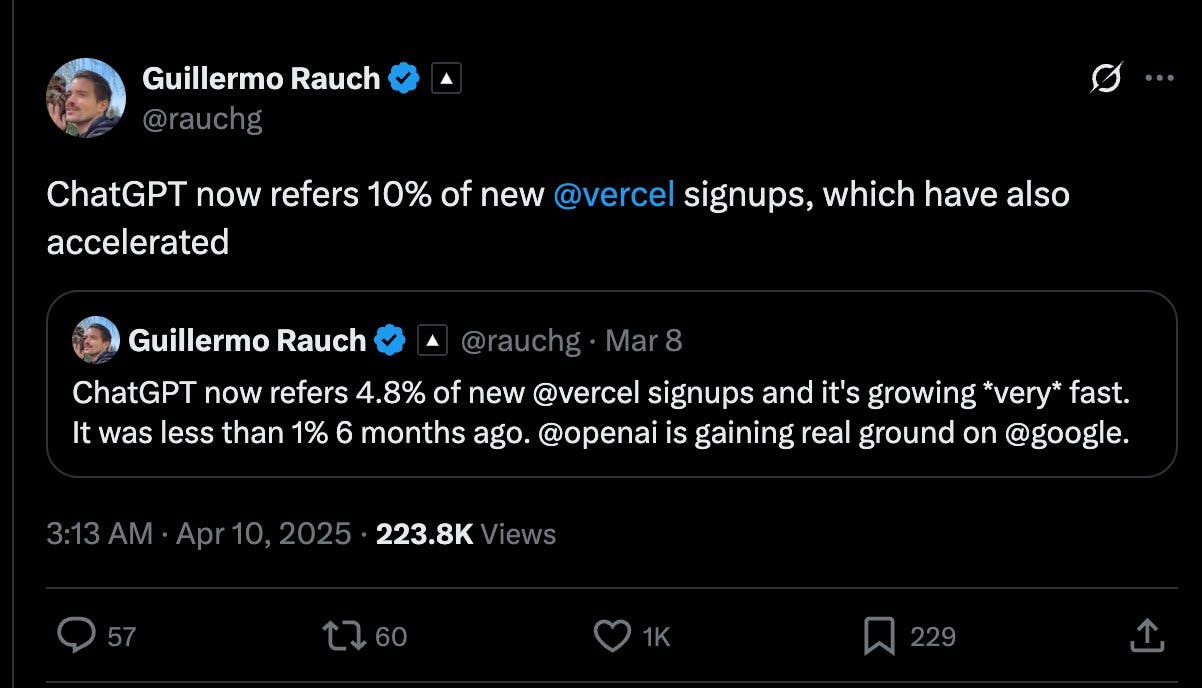Open the 3:13 AM Apr 10, 2025 timestamp
The image size is (1202, 688).
click(x=199, y=533)
